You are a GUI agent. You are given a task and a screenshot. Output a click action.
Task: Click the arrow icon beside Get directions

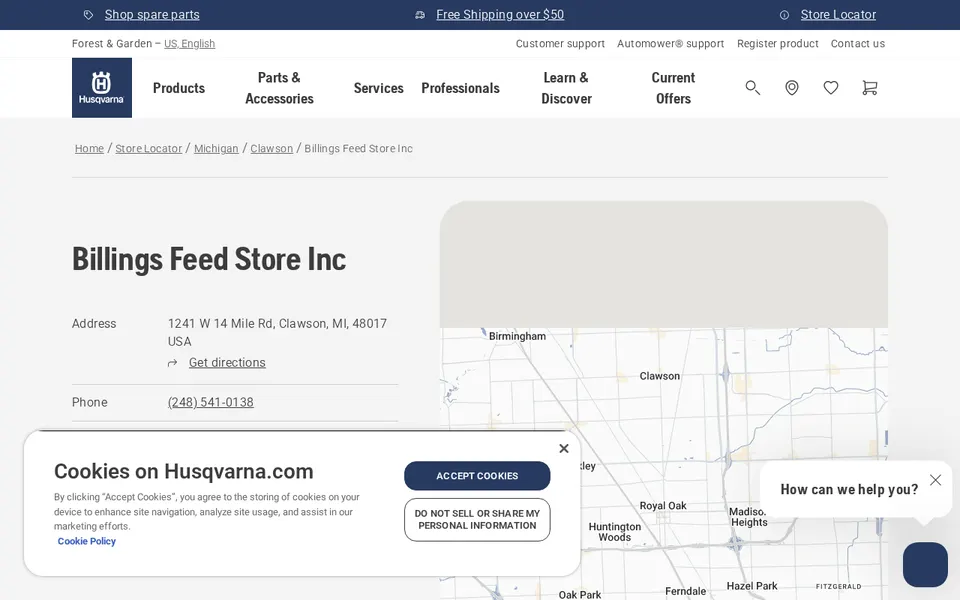click(x=173, y=363)
